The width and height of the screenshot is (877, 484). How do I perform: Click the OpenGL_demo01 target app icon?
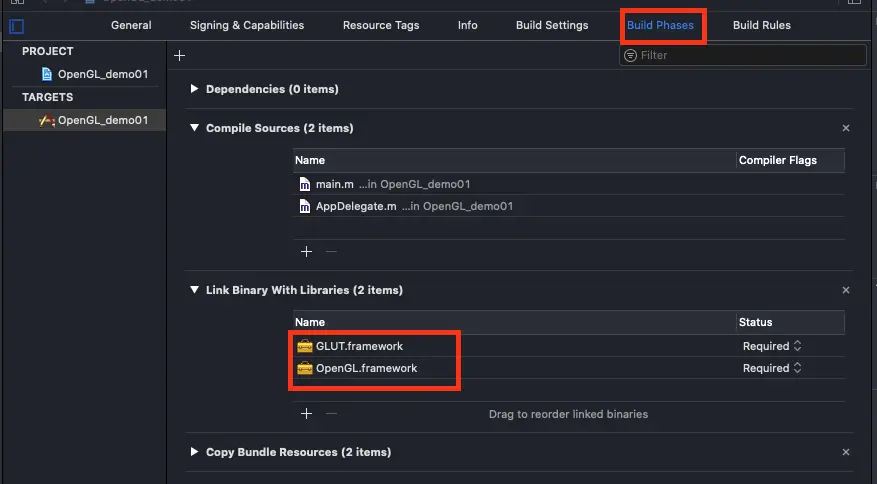[47, 120]
